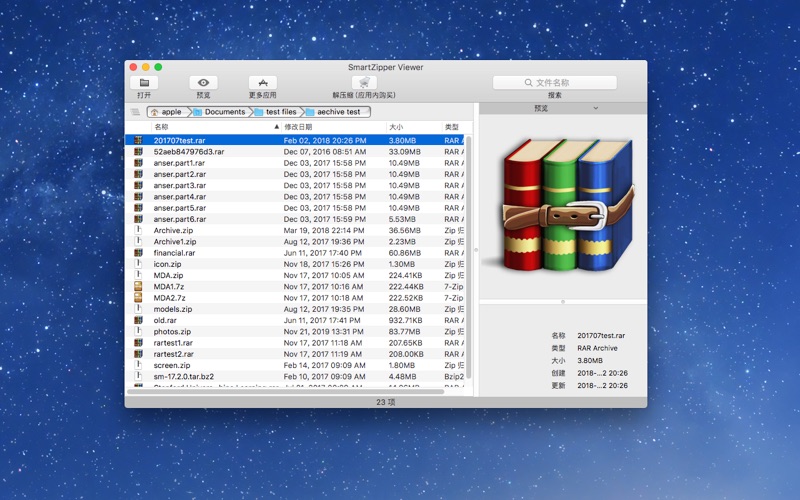Click the list view icon beside path bar
This screenshot has width=800, height=500.
coord(135,112)
